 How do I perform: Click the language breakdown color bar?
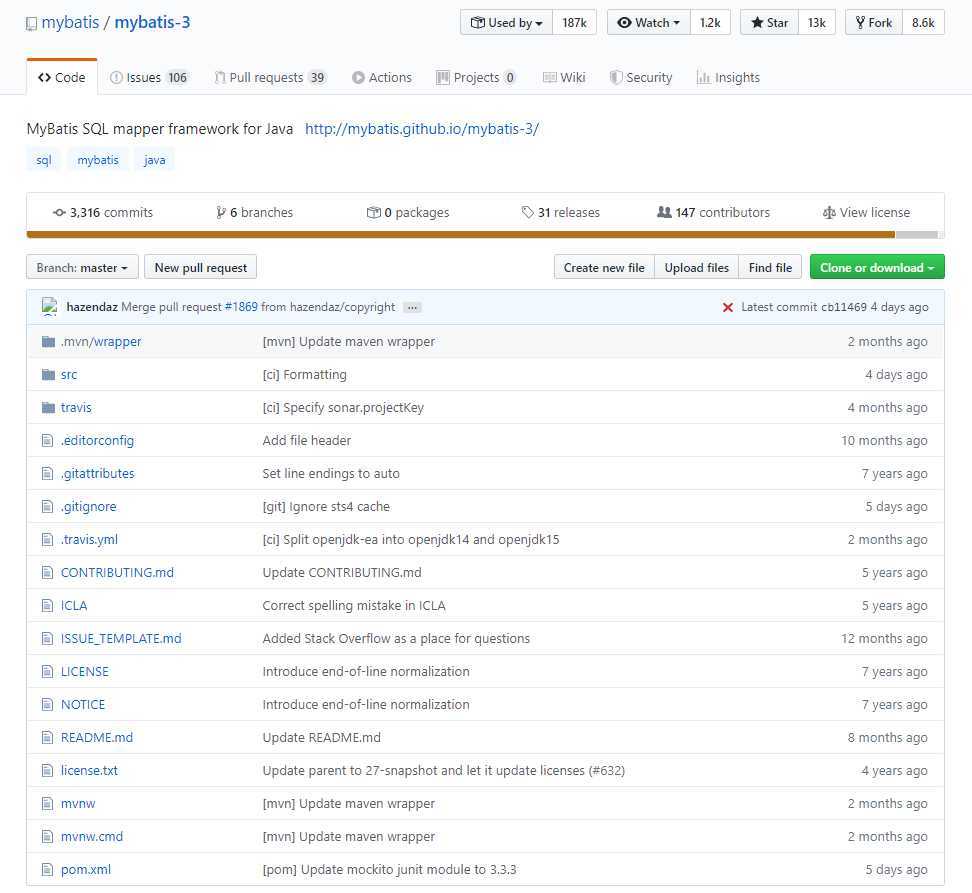tap(485, 235)
